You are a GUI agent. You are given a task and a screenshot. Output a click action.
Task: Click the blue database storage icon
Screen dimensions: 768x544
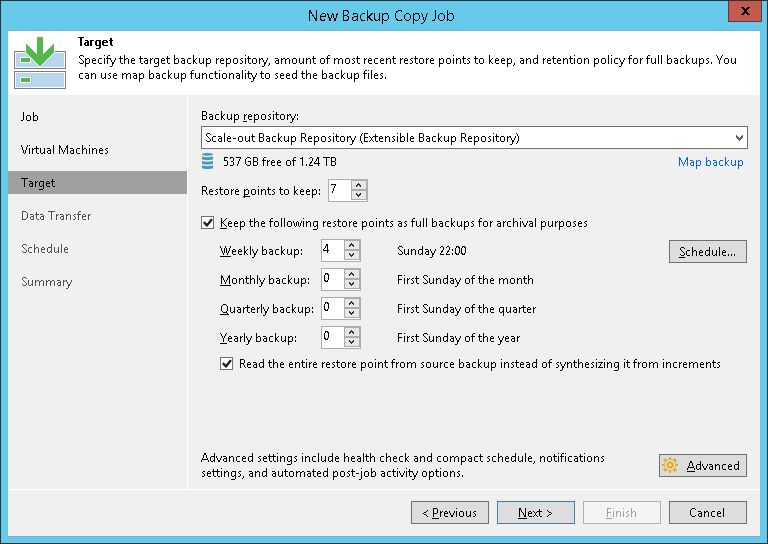[208, 162]
